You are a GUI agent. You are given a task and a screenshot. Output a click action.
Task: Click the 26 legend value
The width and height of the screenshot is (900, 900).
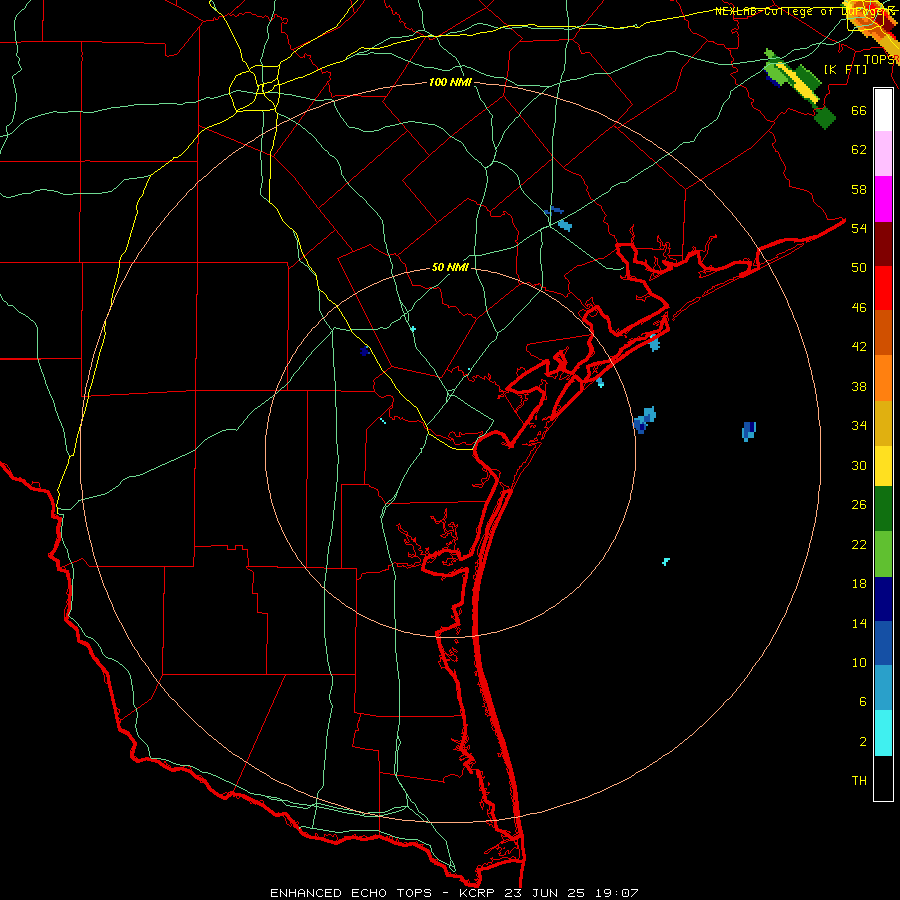(859, 505)
